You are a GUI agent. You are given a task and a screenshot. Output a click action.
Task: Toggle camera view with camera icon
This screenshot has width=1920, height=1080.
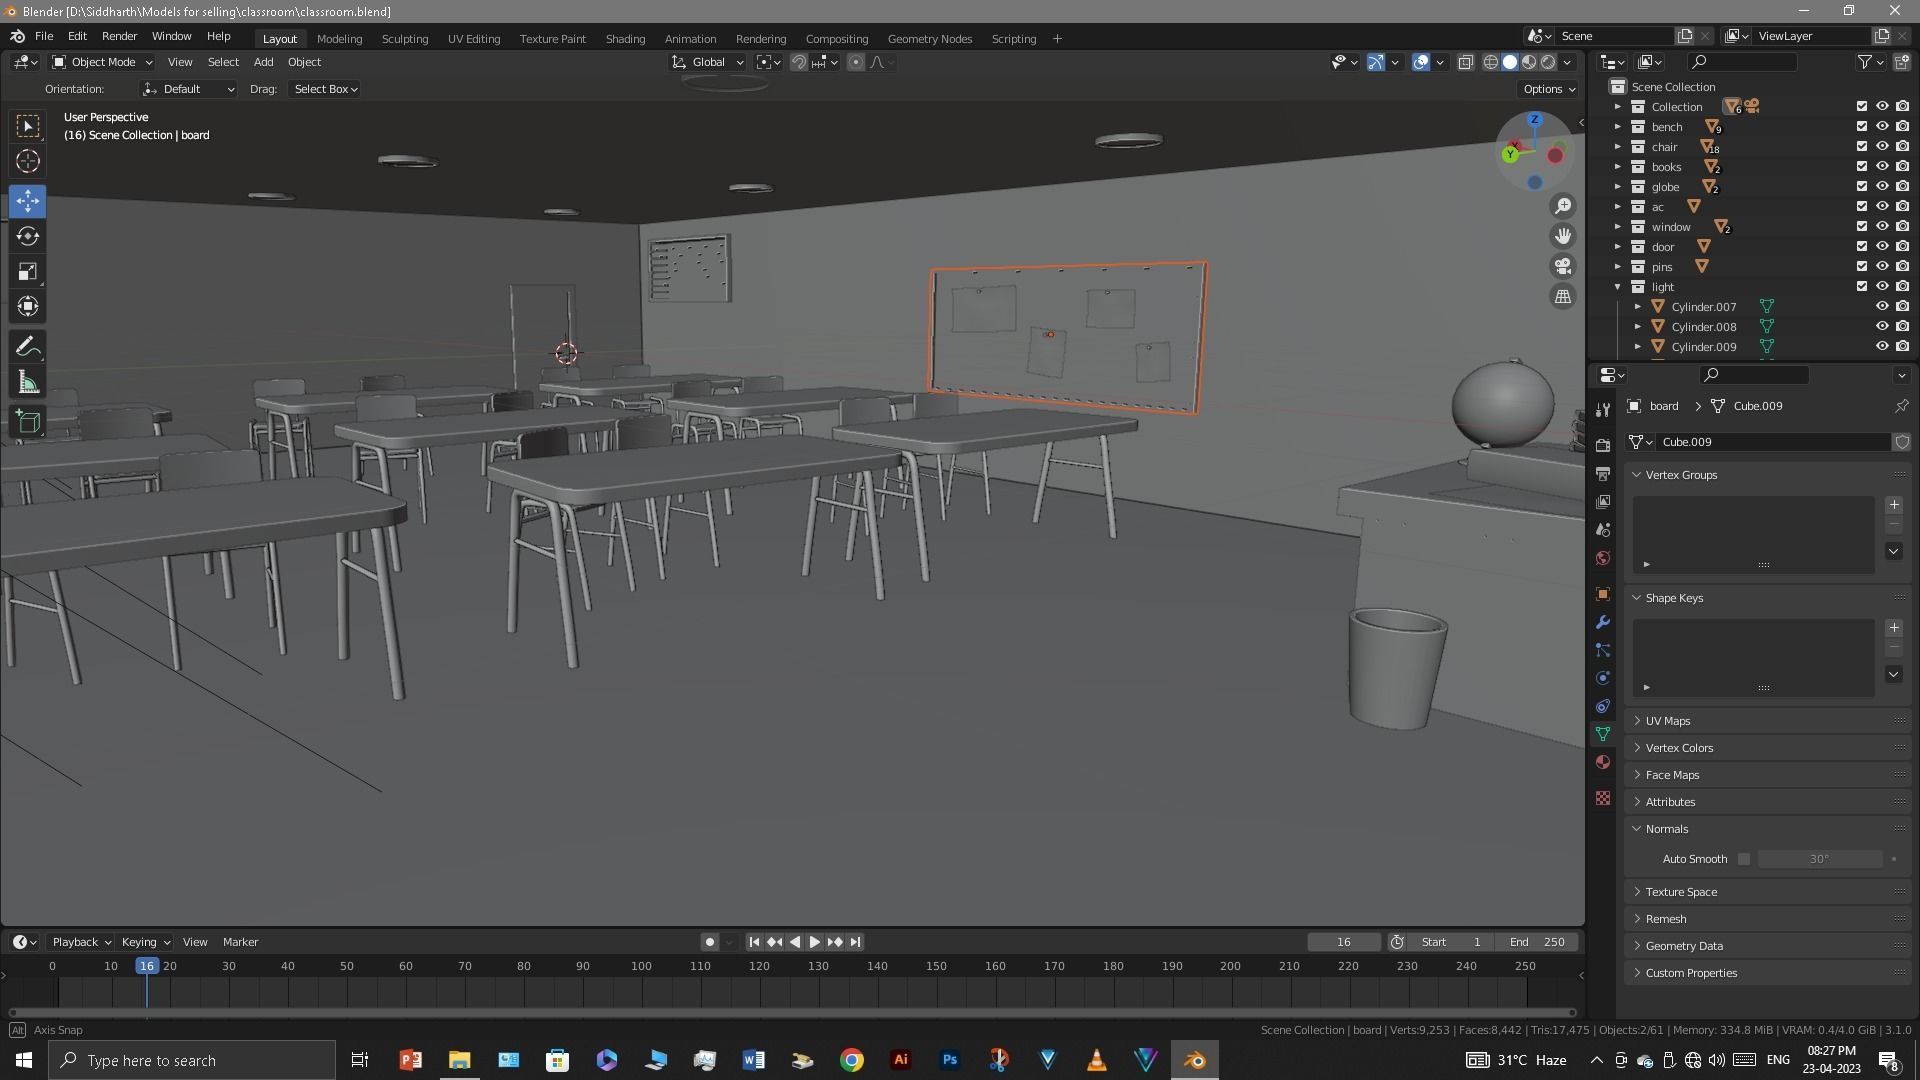[1562, 266]
